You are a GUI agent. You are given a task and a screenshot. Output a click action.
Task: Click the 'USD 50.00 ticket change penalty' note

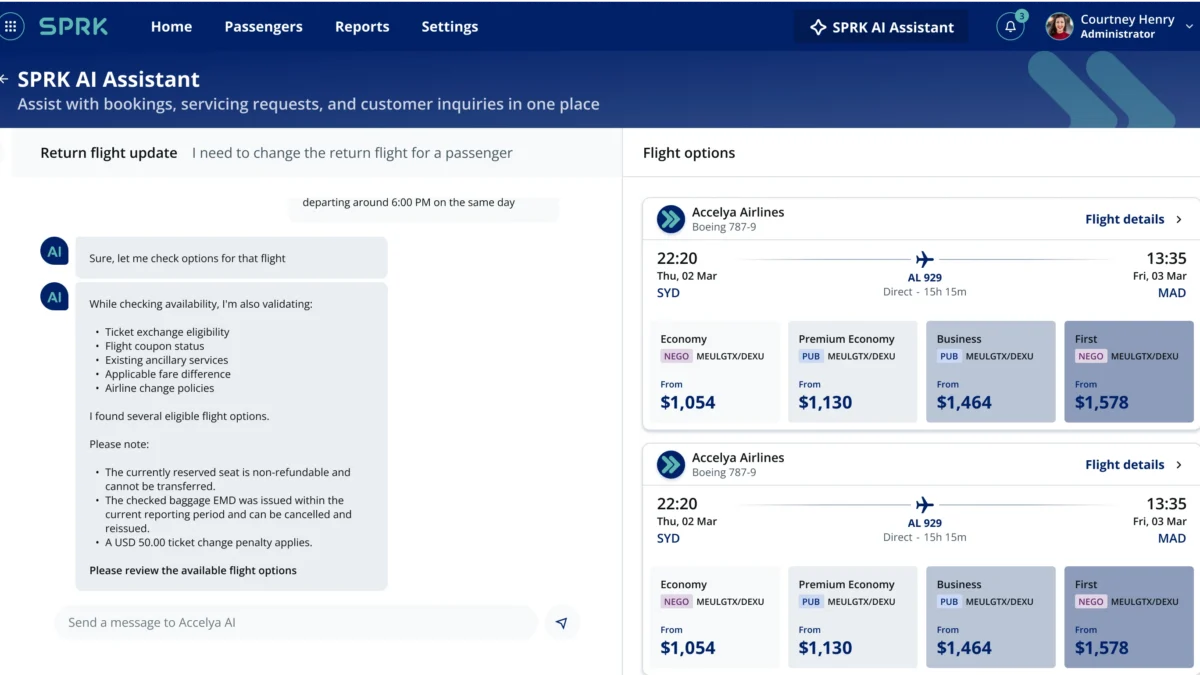[208, 543]
